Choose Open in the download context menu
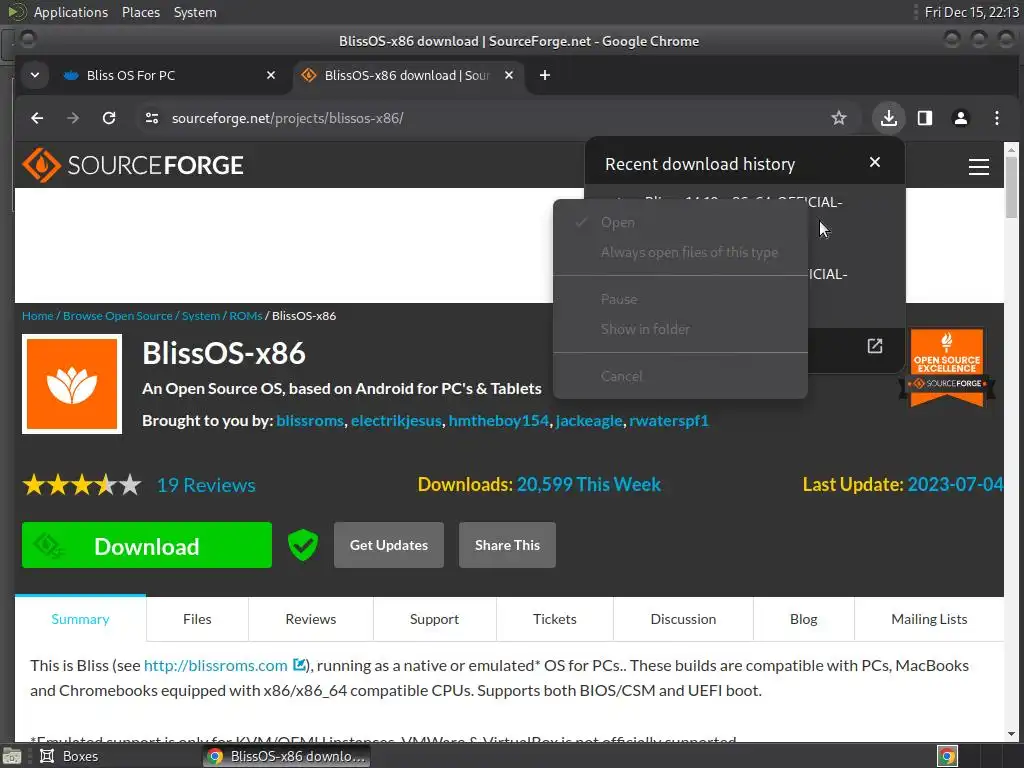 coord(680,222)
